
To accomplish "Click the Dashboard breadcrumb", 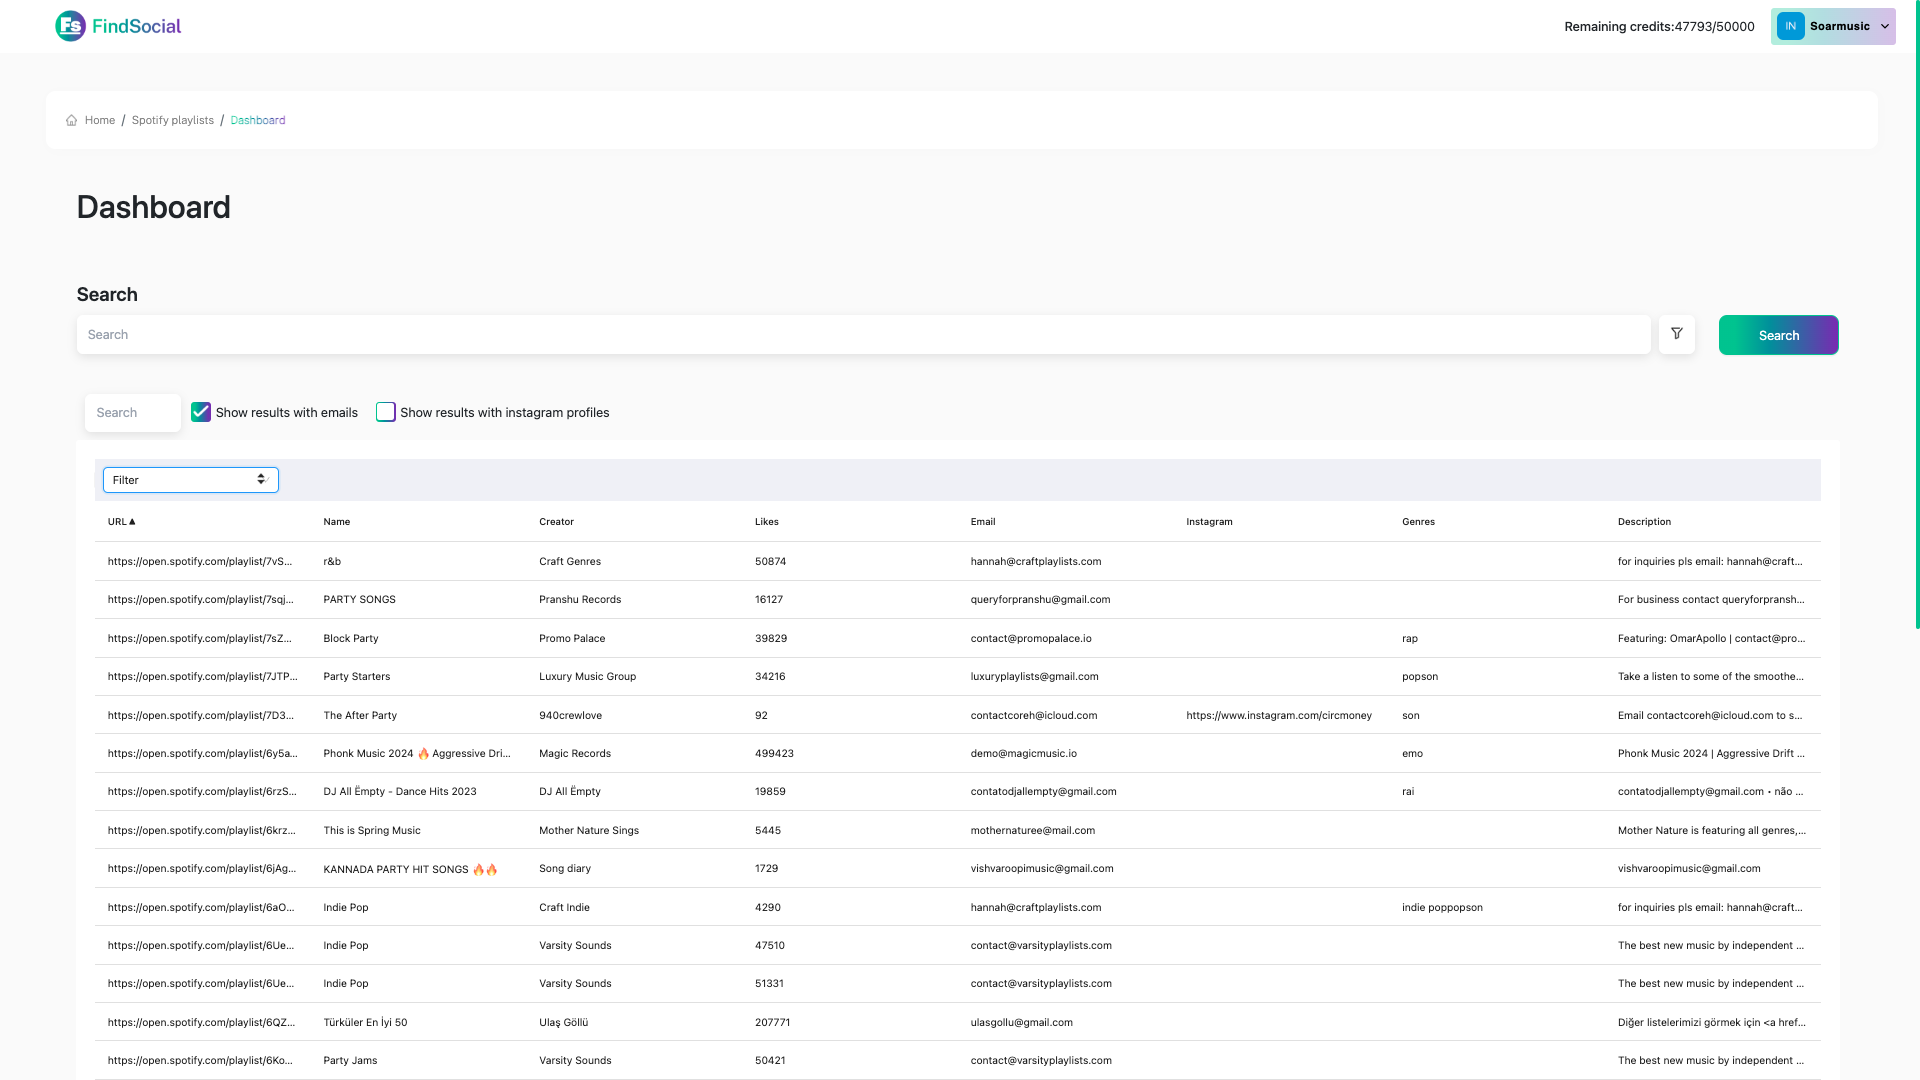I will 257,120.
